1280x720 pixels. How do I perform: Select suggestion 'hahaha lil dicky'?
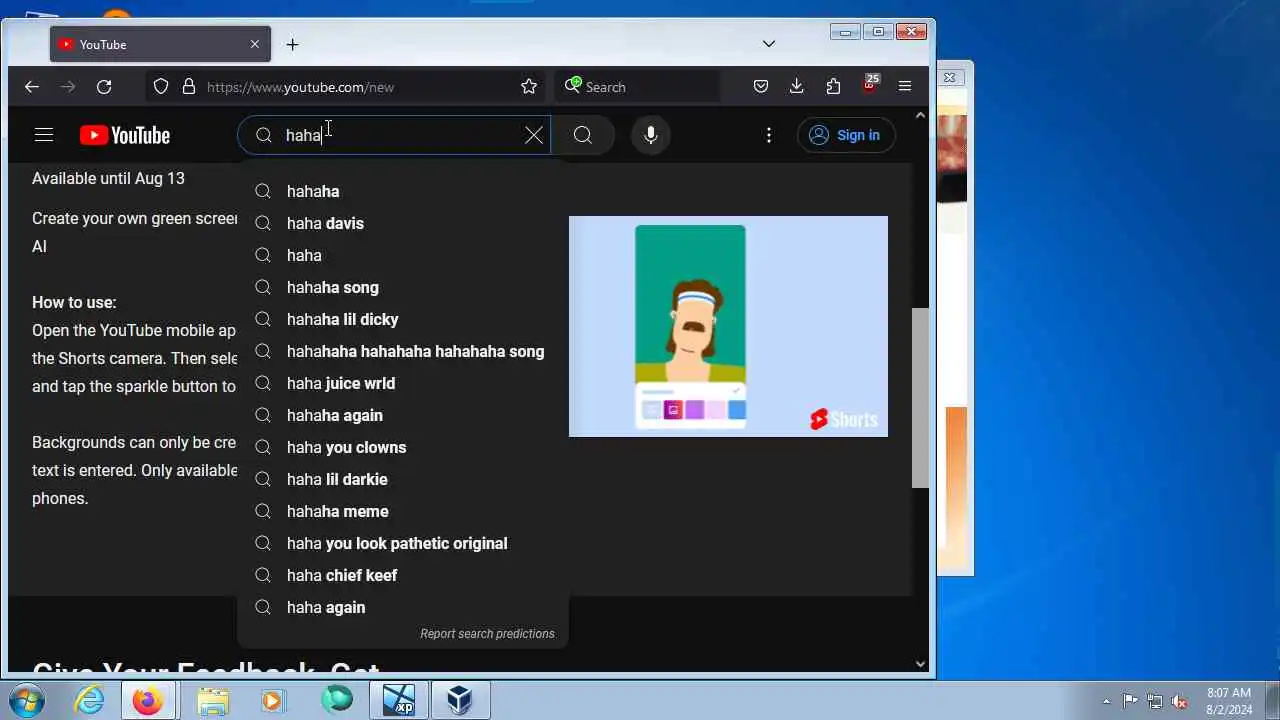[x=403, y=319]
